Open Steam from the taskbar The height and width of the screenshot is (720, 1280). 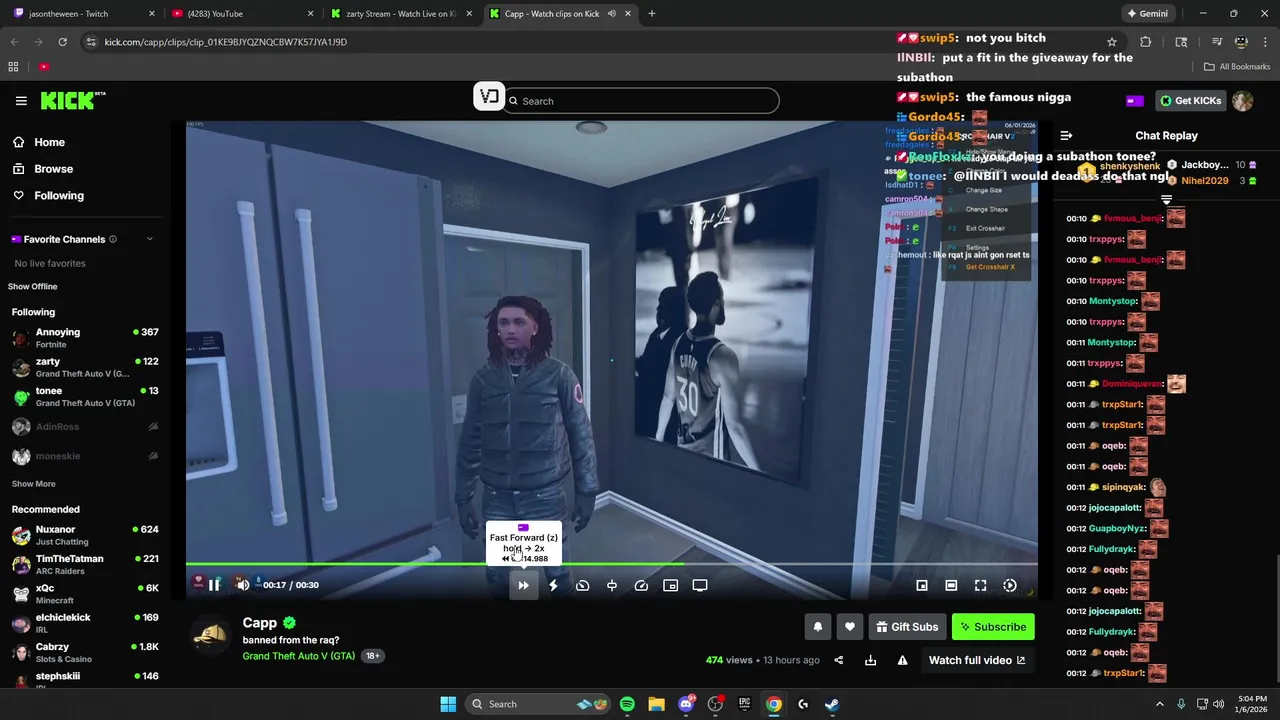tap(832, 704)
